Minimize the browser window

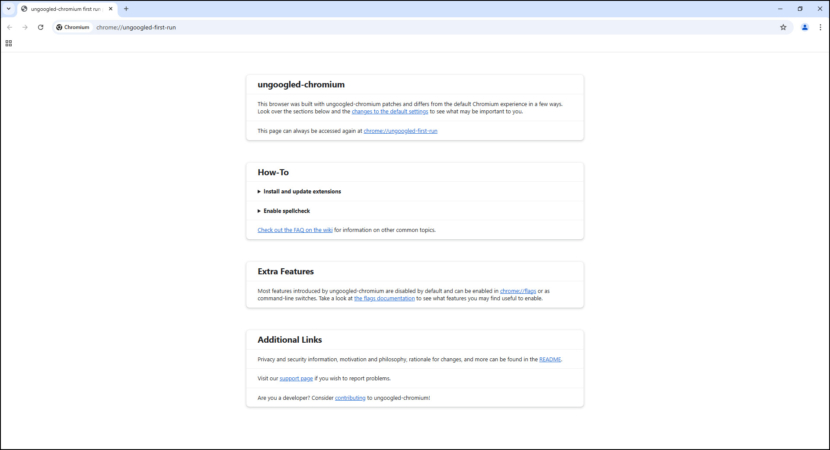coord(780,9)
